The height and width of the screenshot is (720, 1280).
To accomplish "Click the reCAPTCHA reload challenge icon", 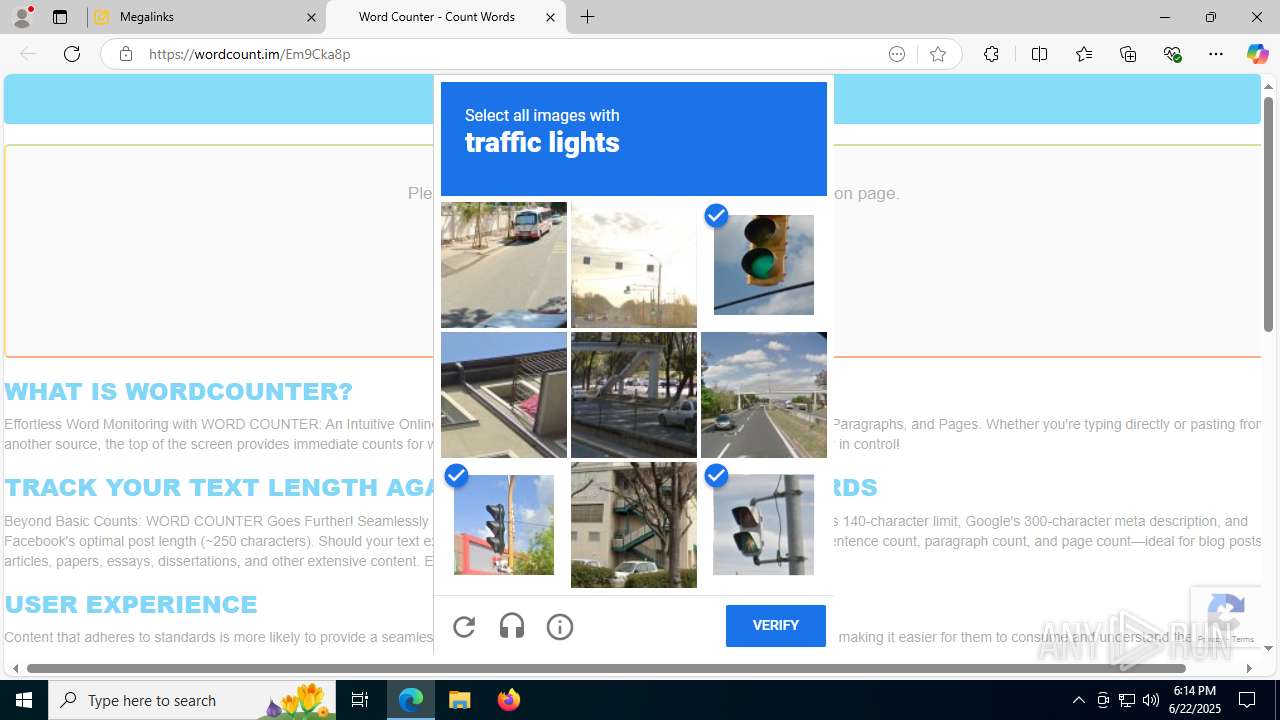I will (464, 627).
